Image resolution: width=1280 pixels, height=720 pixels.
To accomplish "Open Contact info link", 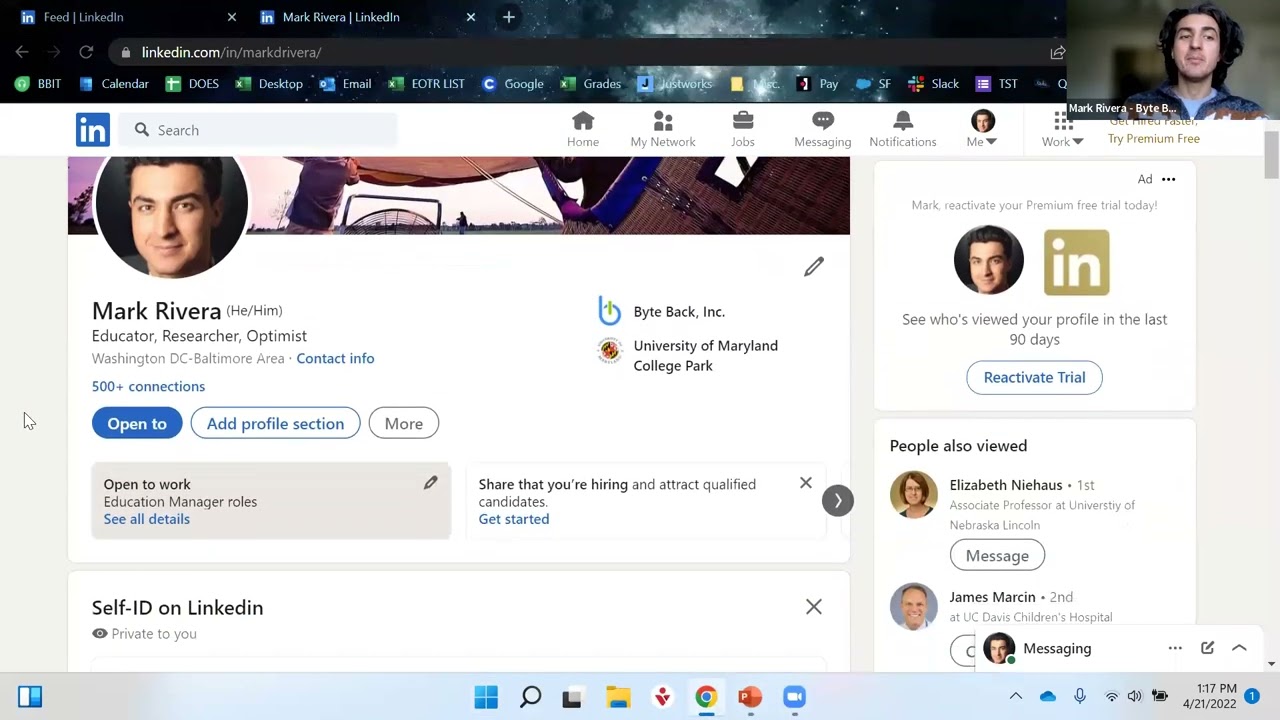I will point(335,358).
